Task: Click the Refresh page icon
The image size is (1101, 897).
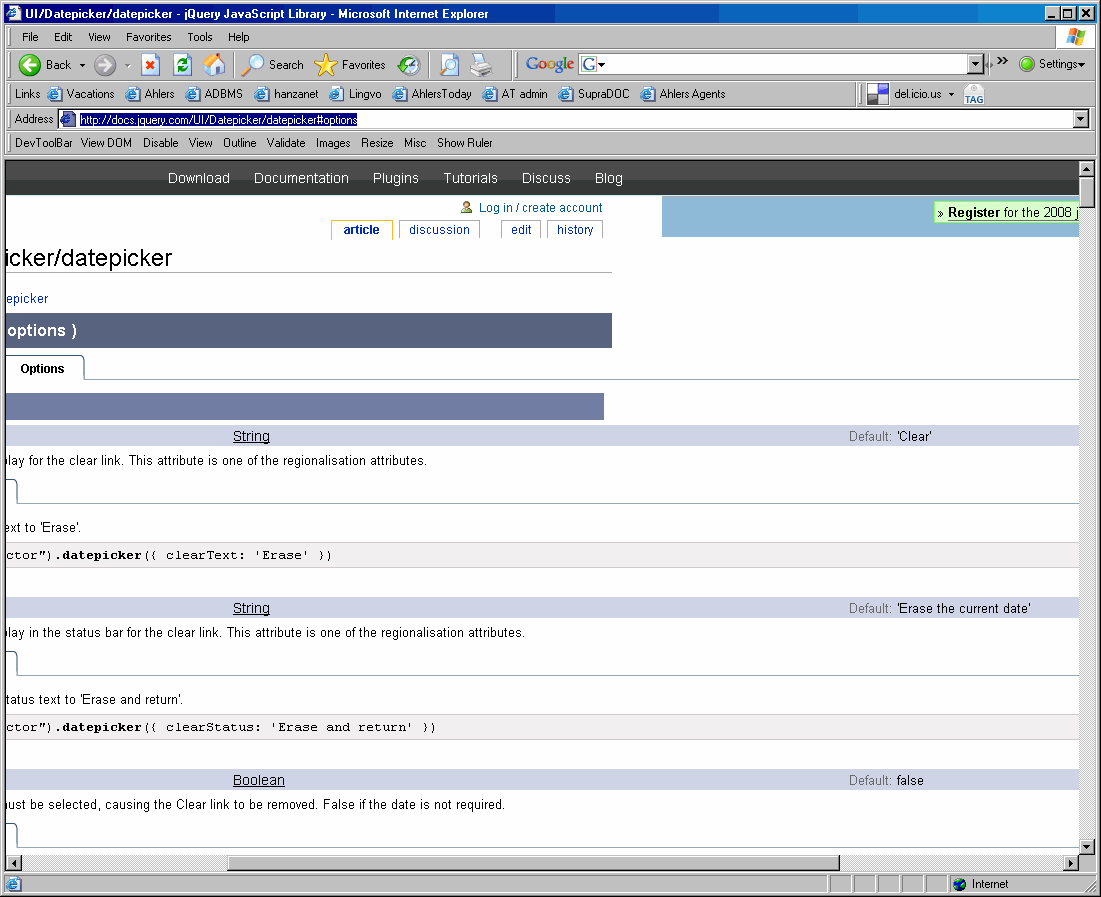Action: click(182, 65)
